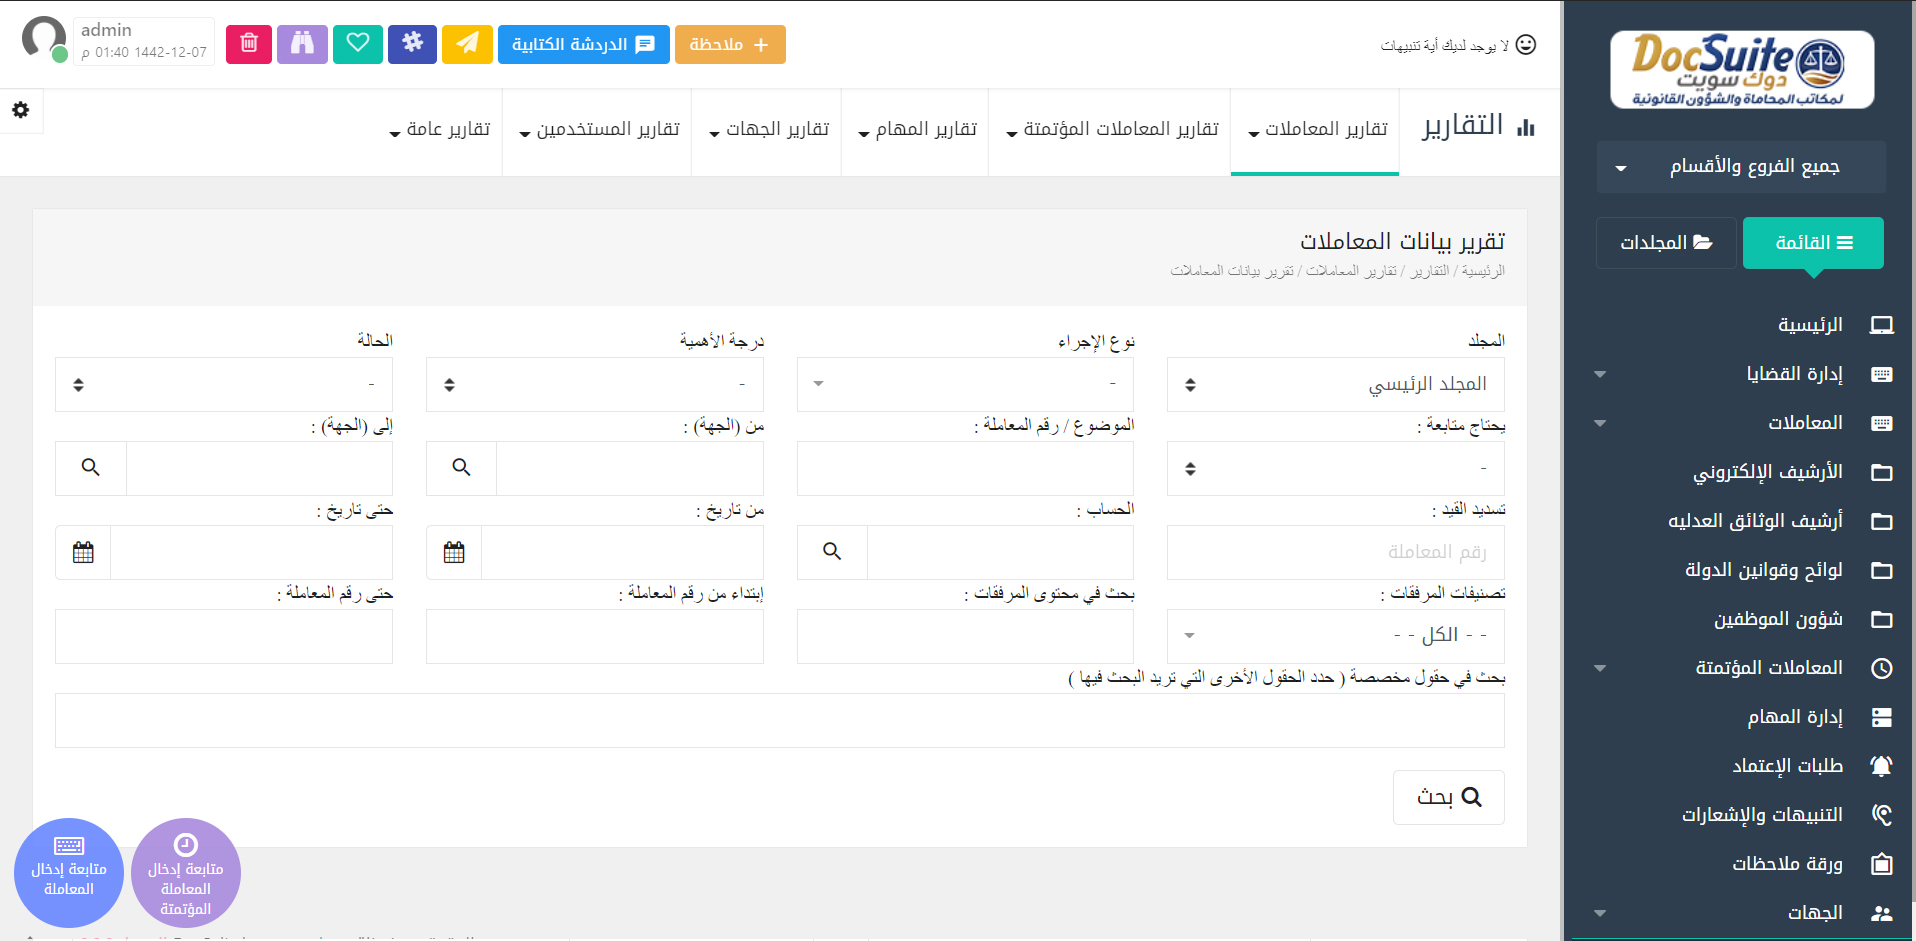Click the red trash bin icon
The height and width of the screenshot is (941, 1916).
(249, 44)
